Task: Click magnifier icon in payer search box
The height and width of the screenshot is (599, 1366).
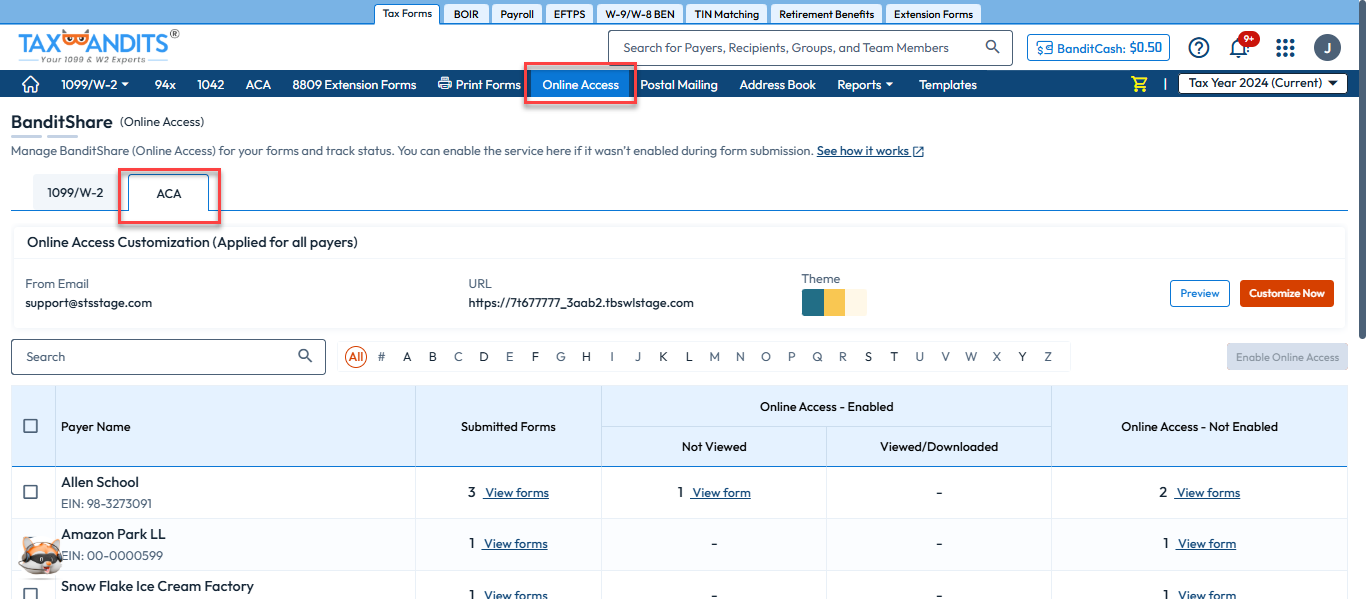Action: pos(305,356)
